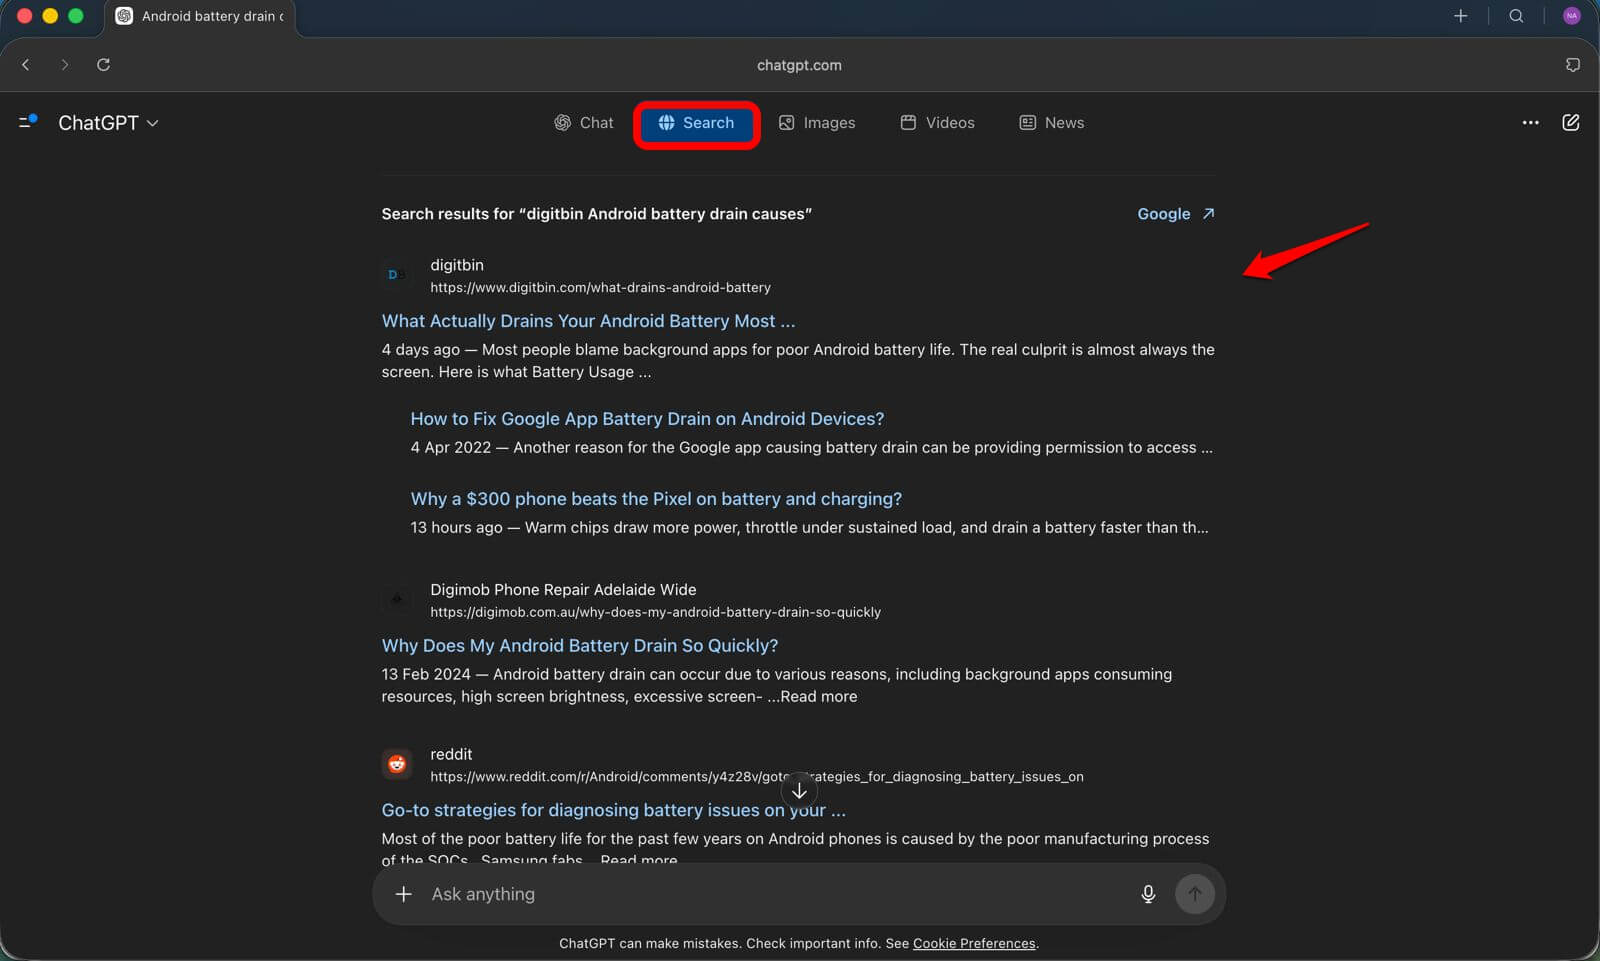The height and width of the screenshot is (961, 1600).
Task: Open "What Actually Drains Your Android Battery Most"
Action: [588, 321]
